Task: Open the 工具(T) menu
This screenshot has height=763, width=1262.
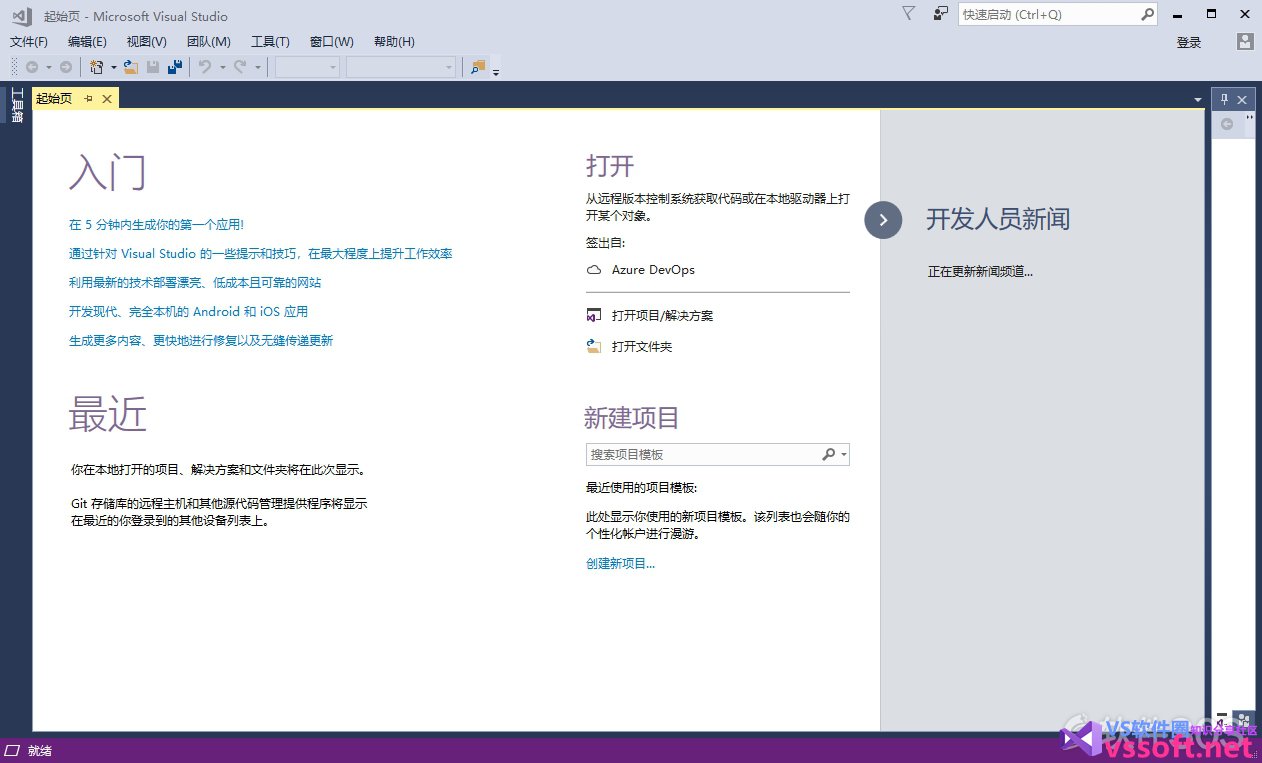Action: (270, 42)
